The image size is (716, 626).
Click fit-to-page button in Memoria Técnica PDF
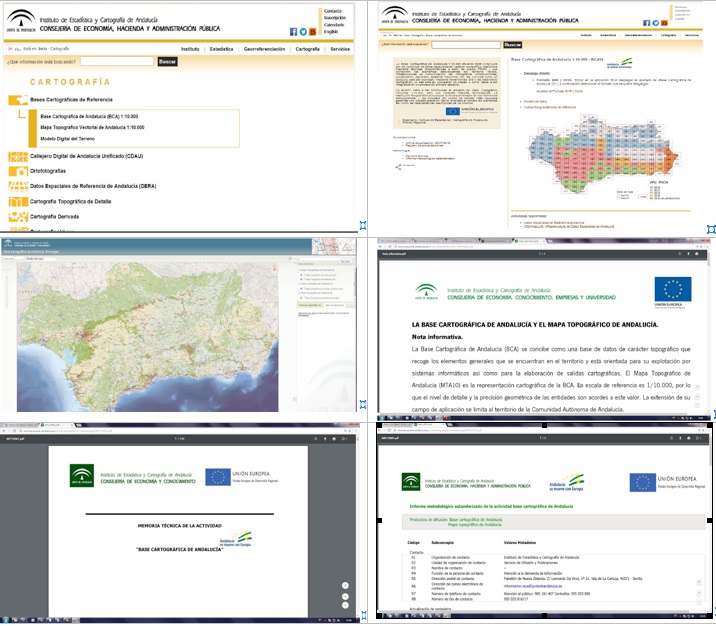pos(345,586)
